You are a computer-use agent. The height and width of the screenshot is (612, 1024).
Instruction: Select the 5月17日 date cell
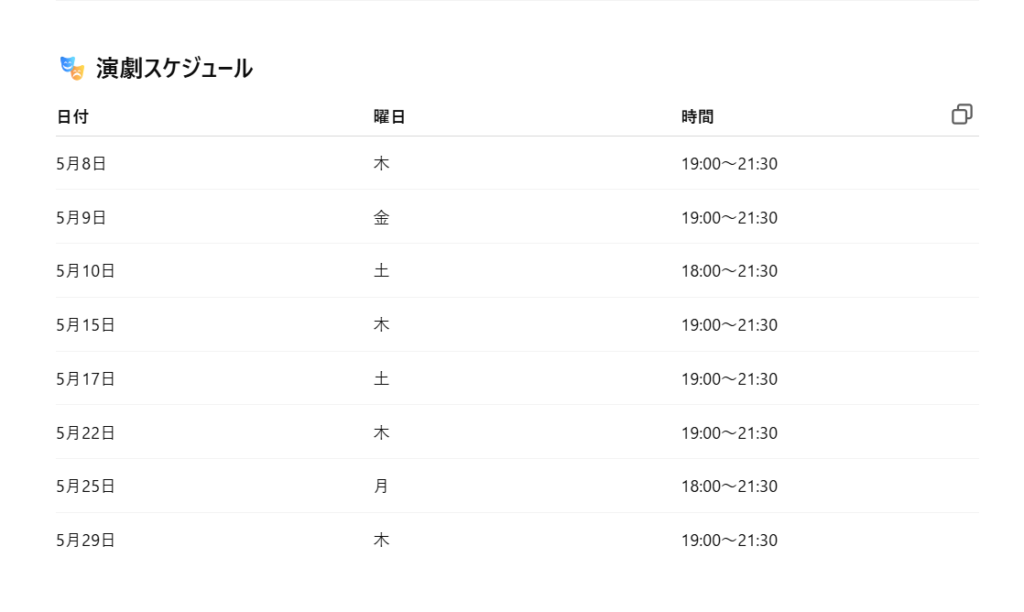(x=86, y=379)
